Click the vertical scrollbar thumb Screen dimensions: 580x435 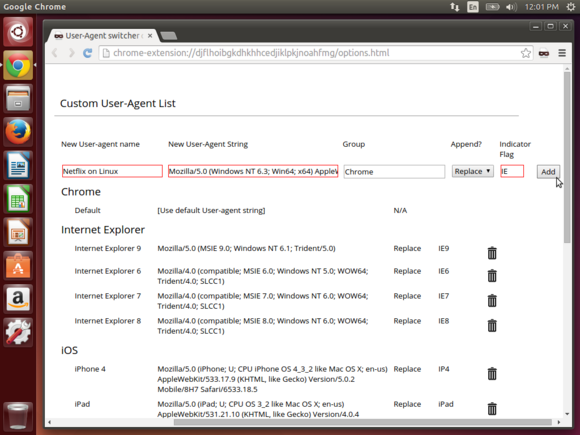(x=567, y=157)
